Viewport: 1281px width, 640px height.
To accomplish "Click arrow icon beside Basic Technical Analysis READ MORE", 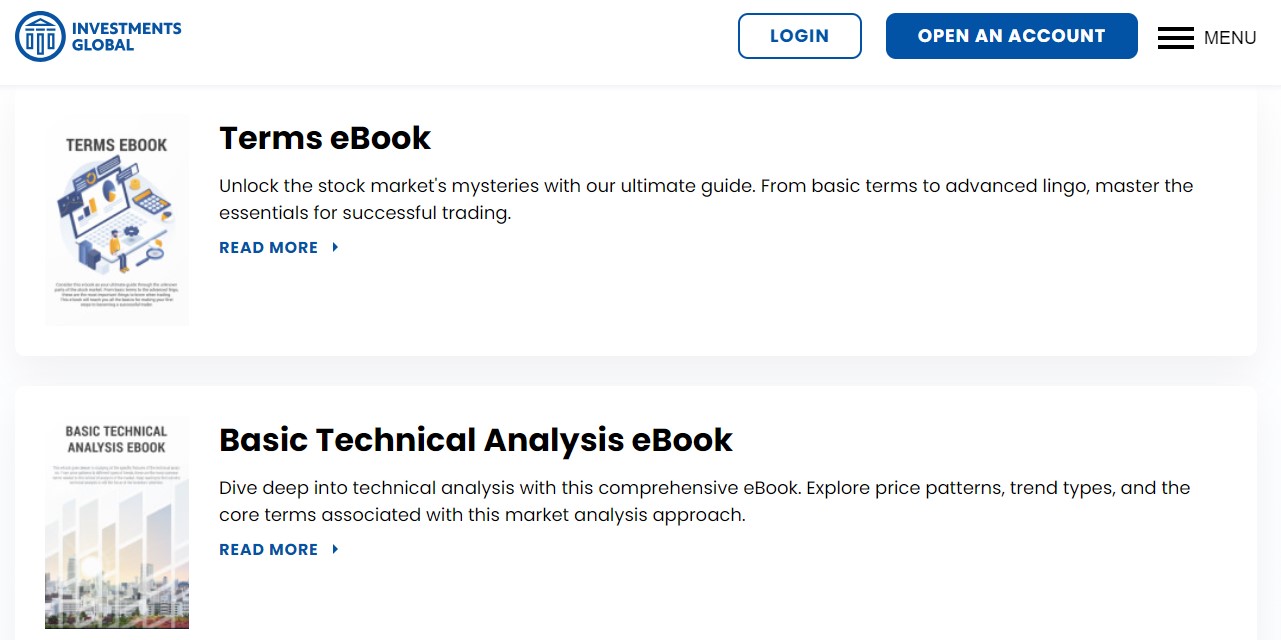I will point(335,550).
